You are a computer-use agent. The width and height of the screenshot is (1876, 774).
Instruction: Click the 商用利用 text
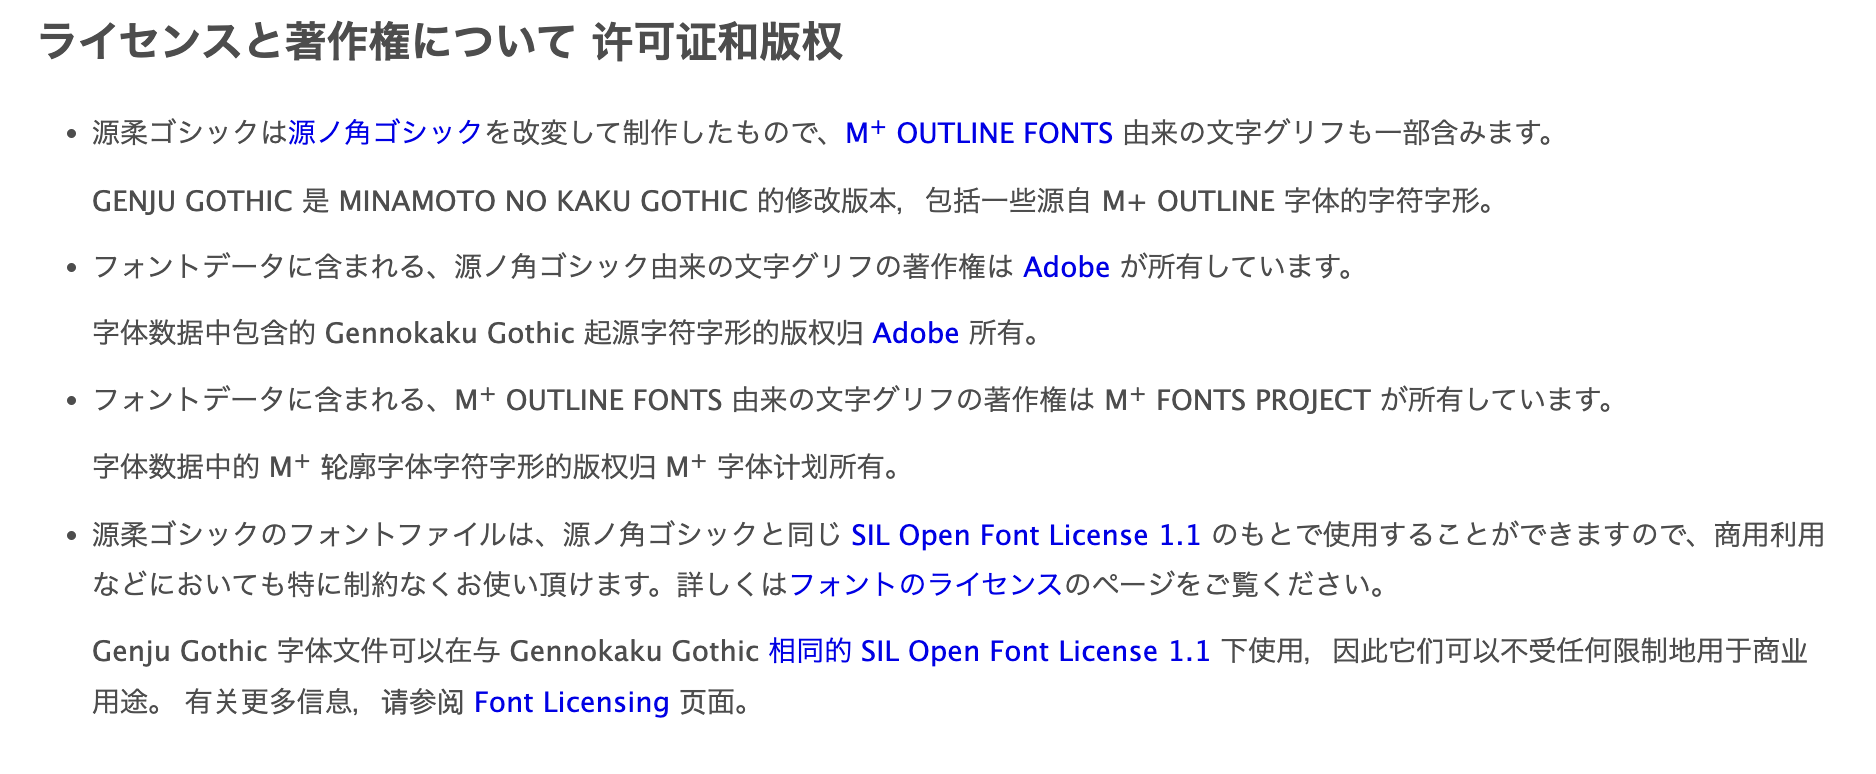pyautogui.click(x=1768, y=535)
